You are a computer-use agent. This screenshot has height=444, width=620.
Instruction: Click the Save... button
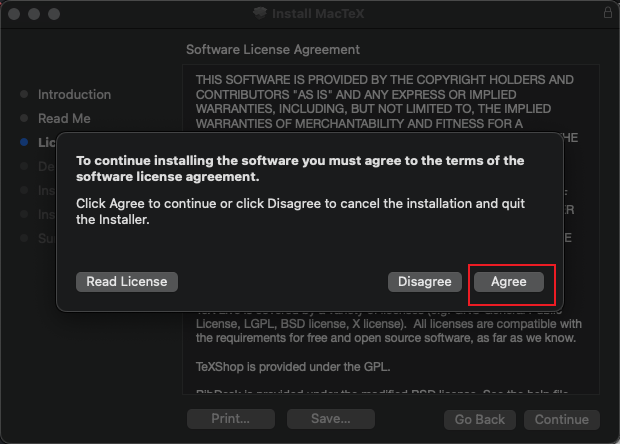(331, 419)
